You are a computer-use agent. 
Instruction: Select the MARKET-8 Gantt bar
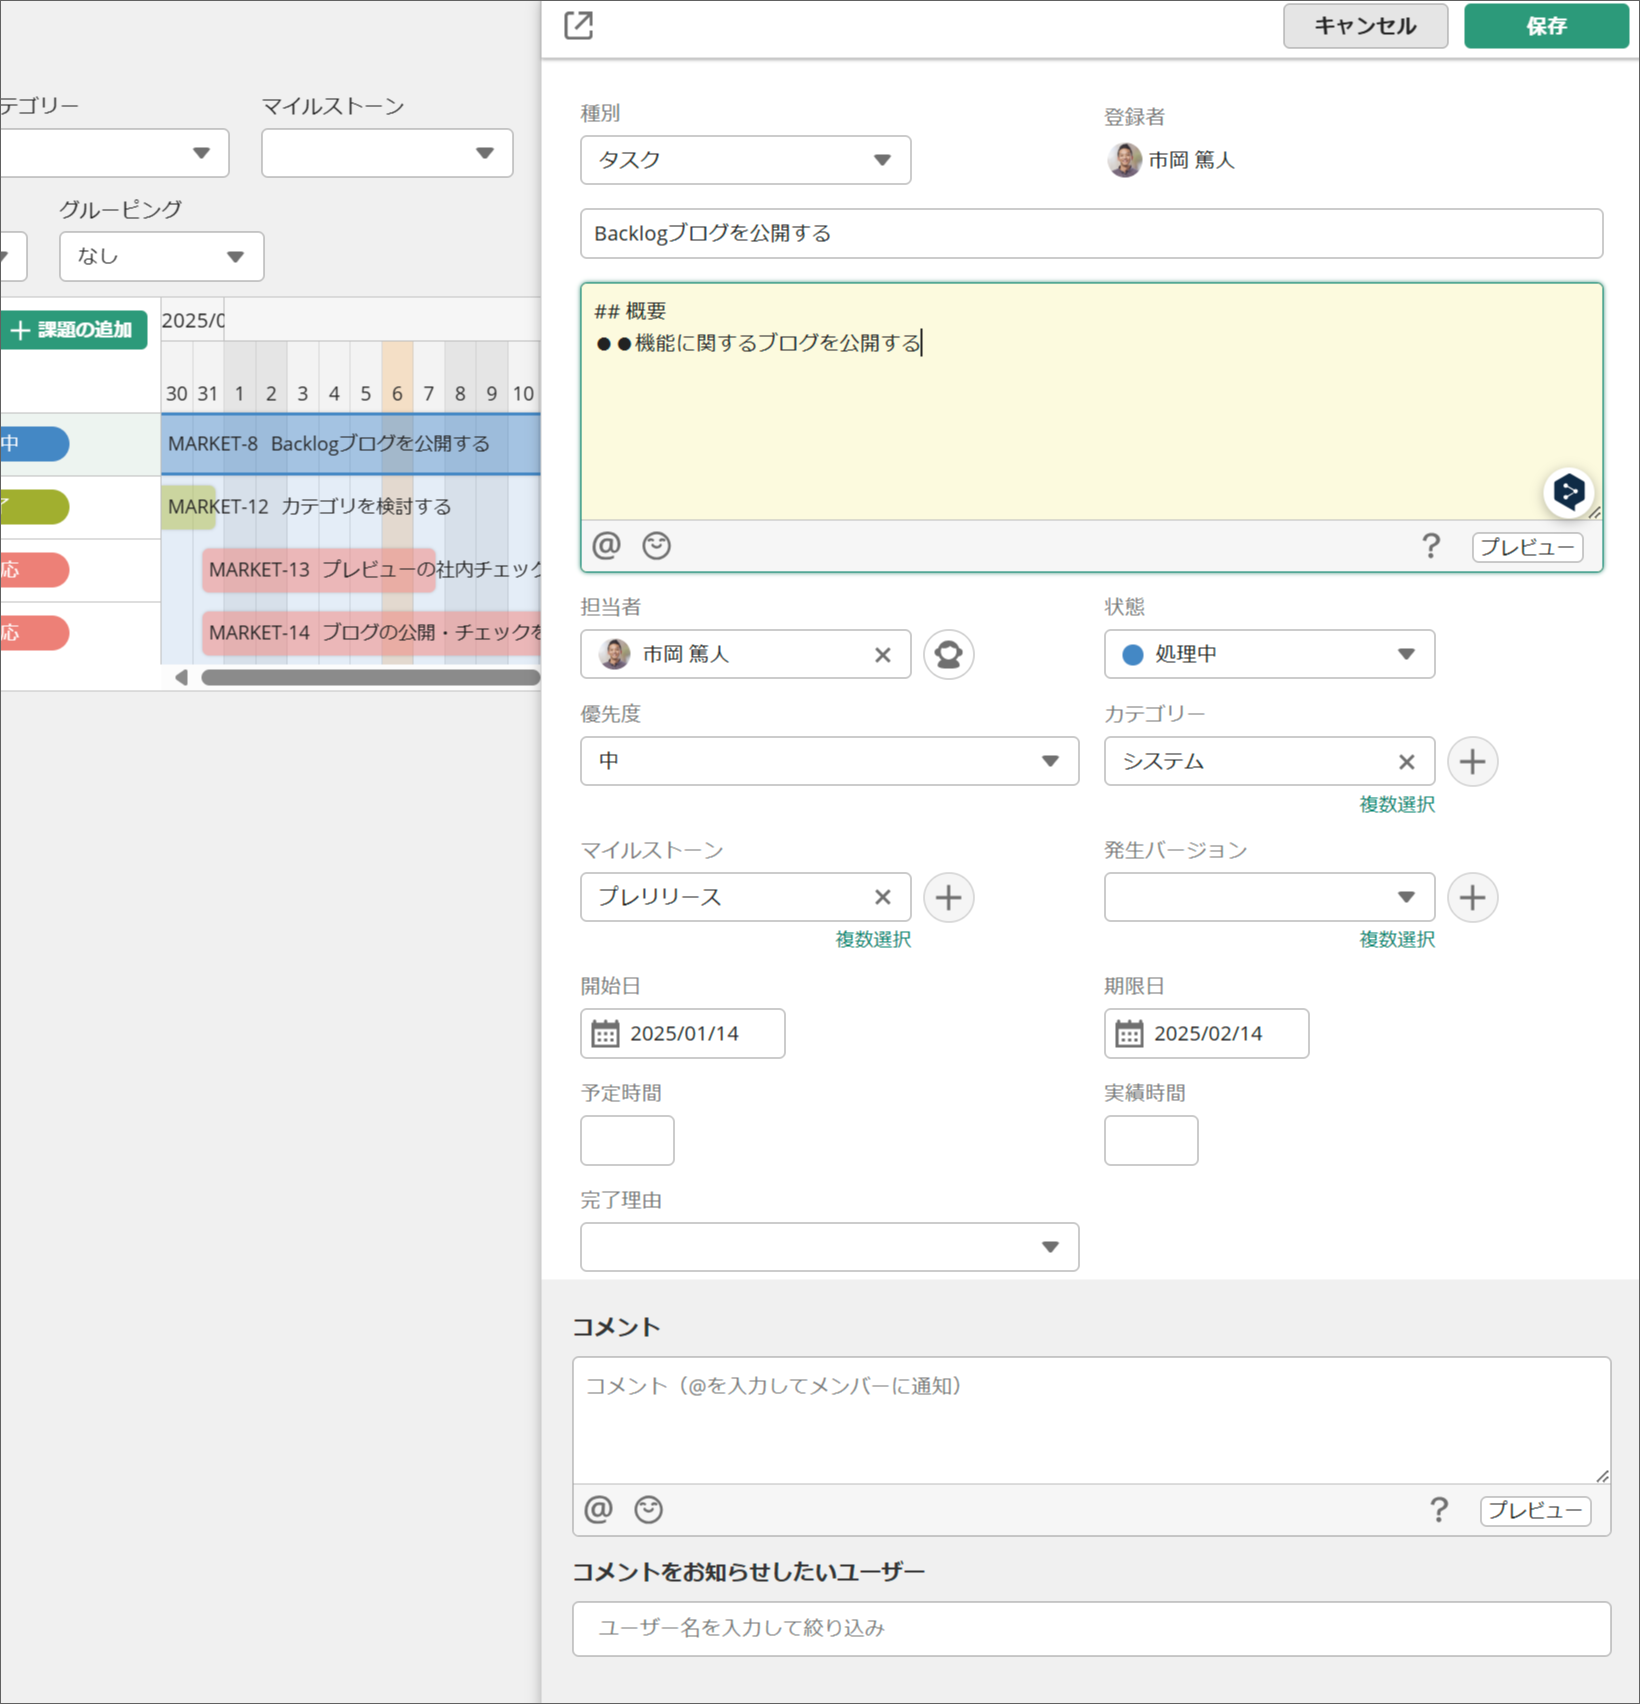351,444
